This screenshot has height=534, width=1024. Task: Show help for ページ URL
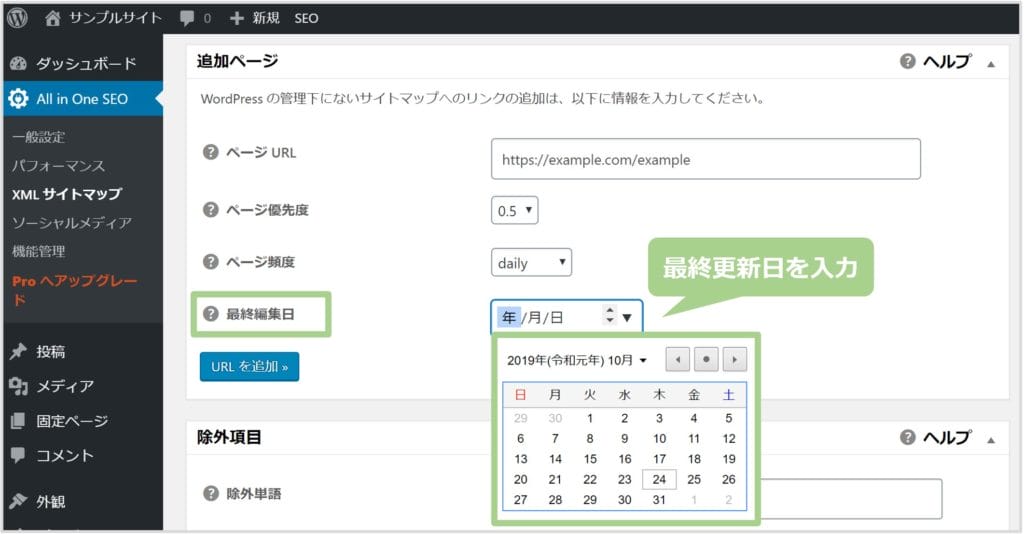pos(210,152)
